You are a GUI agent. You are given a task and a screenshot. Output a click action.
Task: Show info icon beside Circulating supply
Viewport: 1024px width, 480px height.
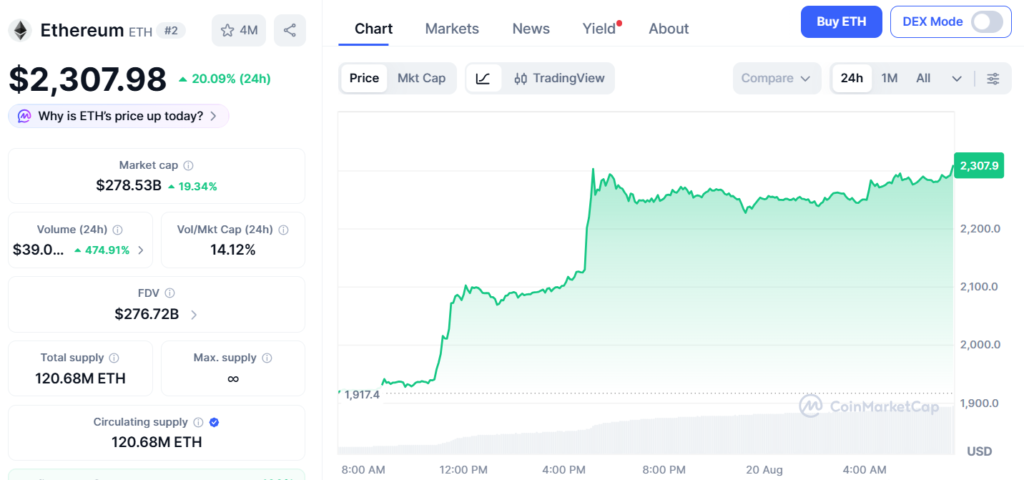coord(199,423)
